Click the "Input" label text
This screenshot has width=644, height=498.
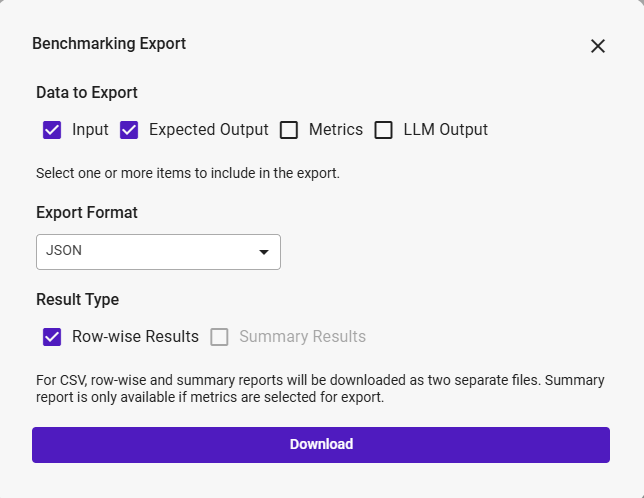(x=90, y=130)
